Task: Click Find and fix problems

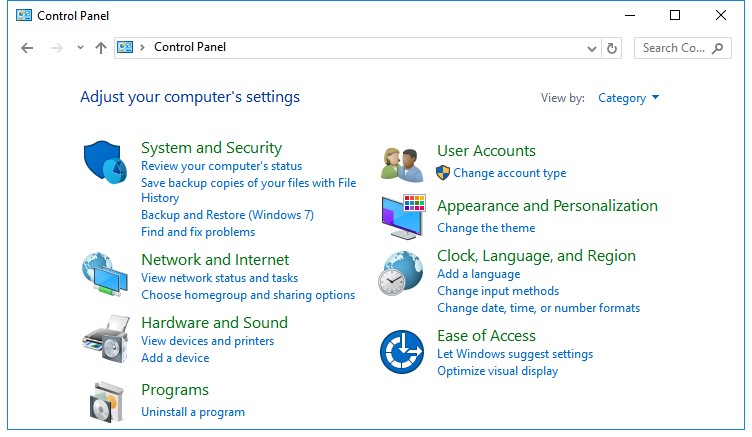Action: tap(198, 232)
